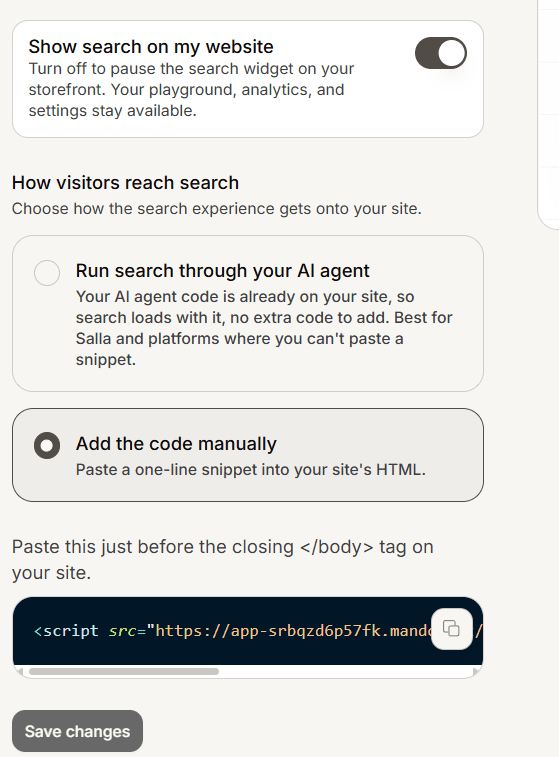559x757 pixels.
Task: Toggle off Show search on my website
Action: tap(441, 53)
